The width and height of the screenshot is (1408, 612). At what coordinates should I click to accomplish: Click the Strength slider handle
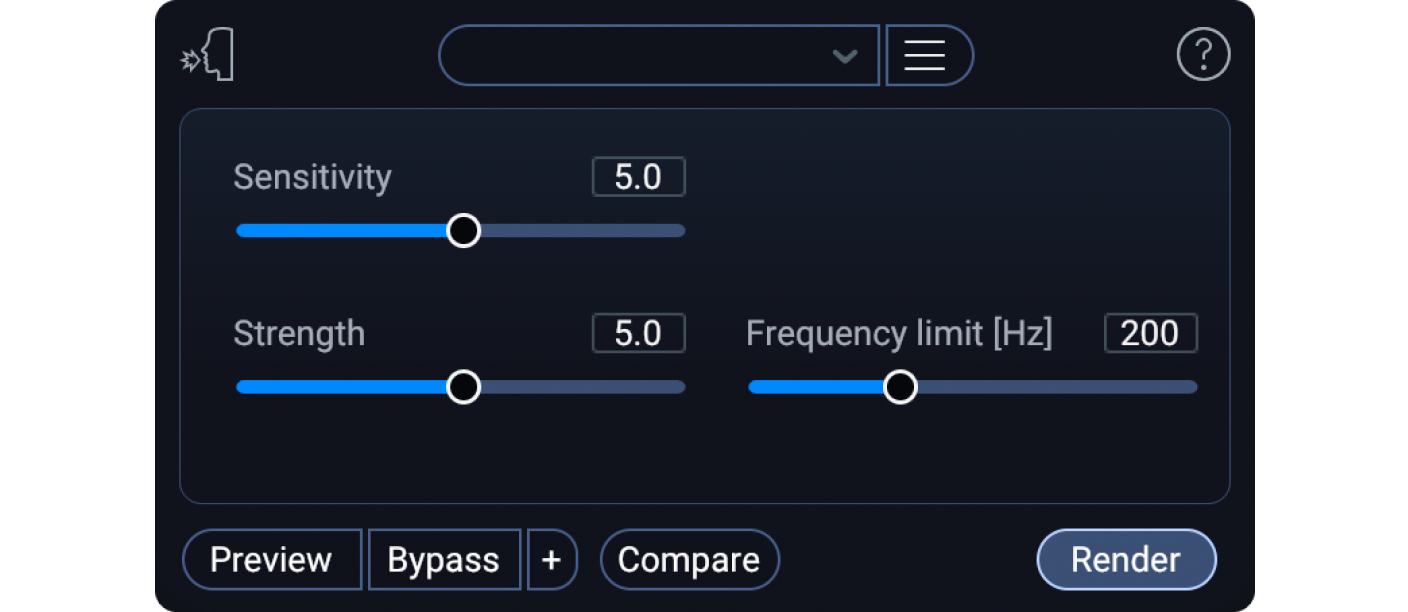coord(463,387)
